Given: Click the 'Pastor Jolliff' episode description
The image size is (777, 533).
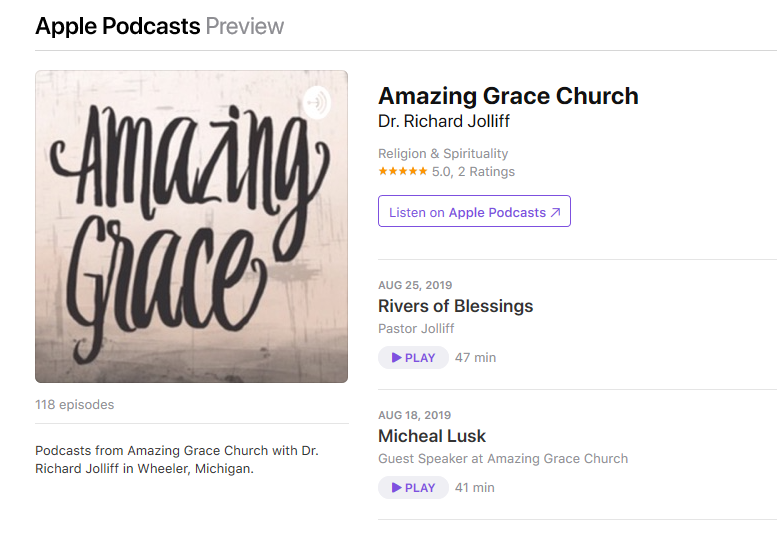Looking at the screenshot, I should click(416, 328).
